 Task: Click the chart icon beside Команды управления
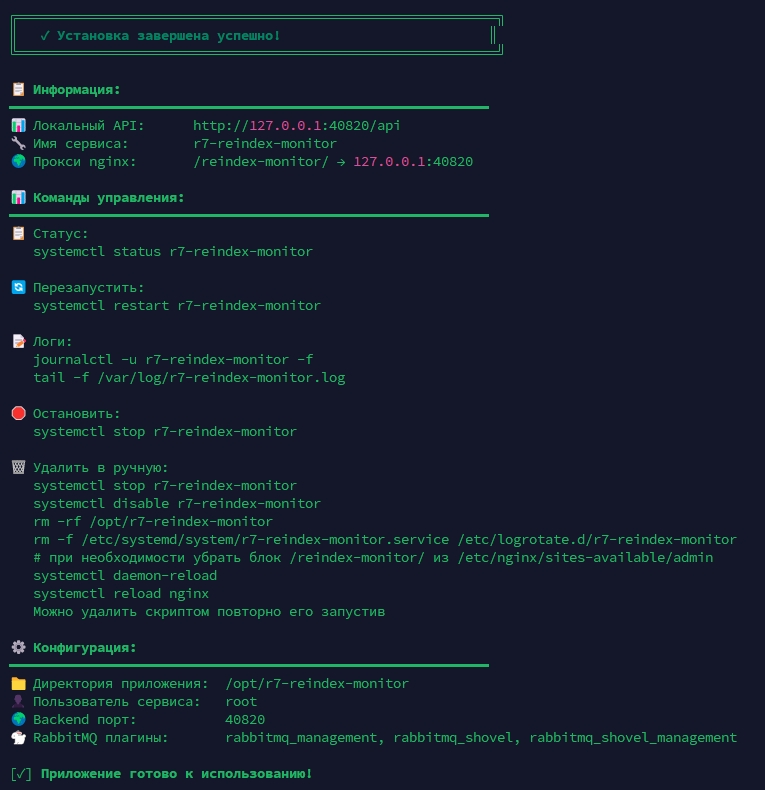[17, 197]
